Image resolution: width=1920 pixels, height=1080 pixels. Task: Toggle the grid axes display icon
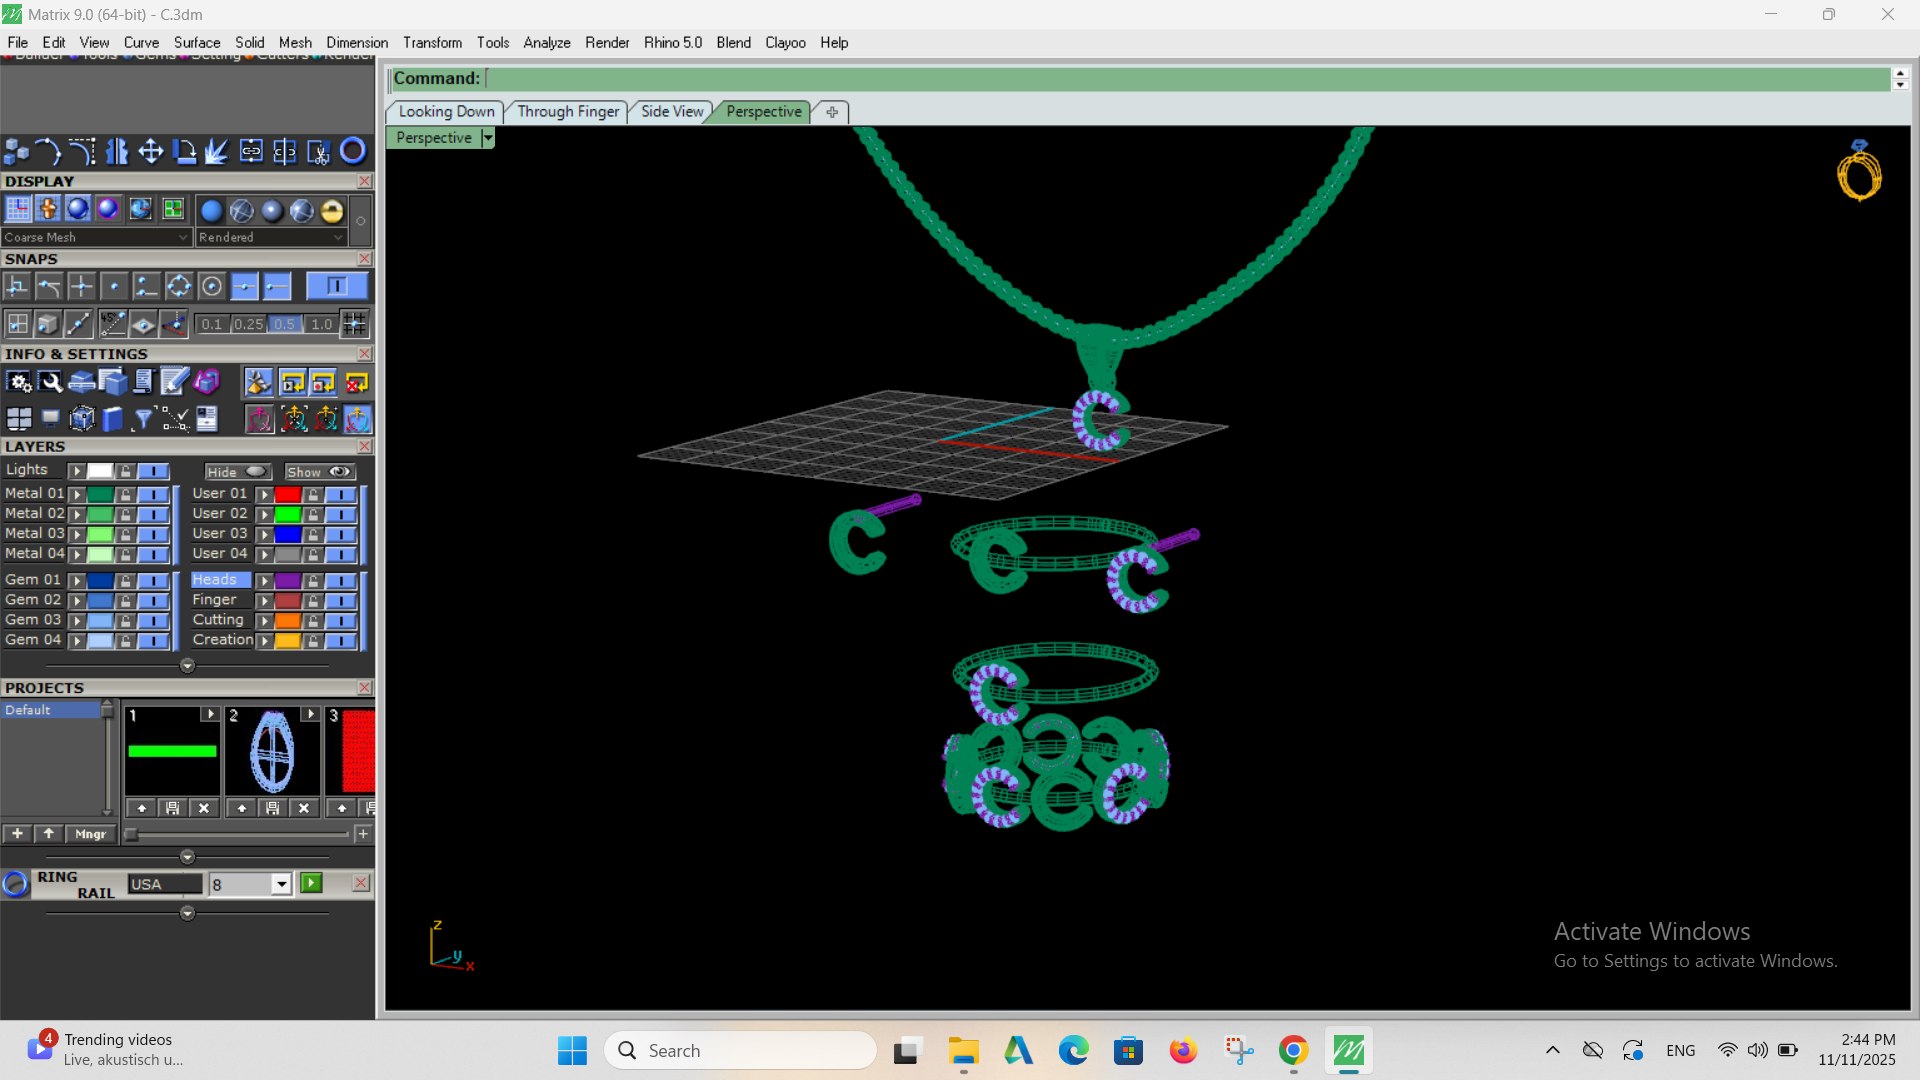pyautogui.click(x=18, y=209)
